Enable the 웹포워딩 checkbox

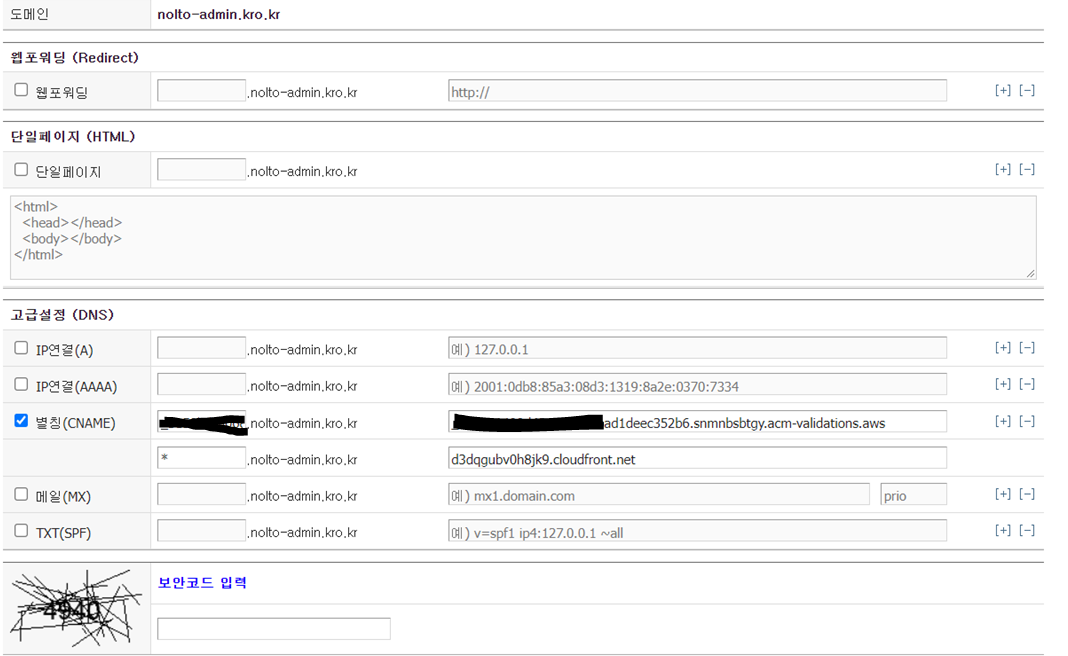click(21, 90)
